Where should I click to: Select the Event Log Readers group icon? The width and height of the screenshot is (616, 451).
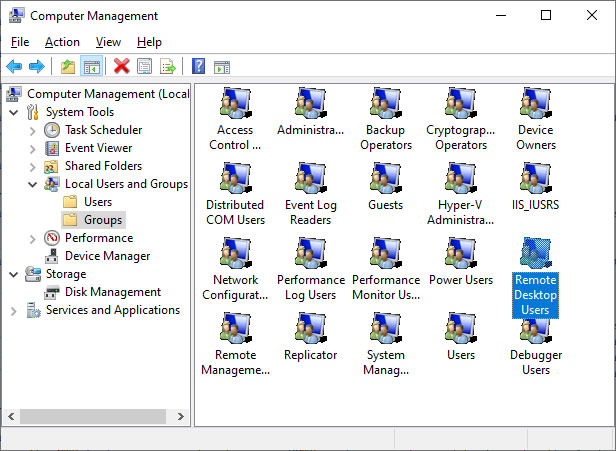click(x=310, y=178)
